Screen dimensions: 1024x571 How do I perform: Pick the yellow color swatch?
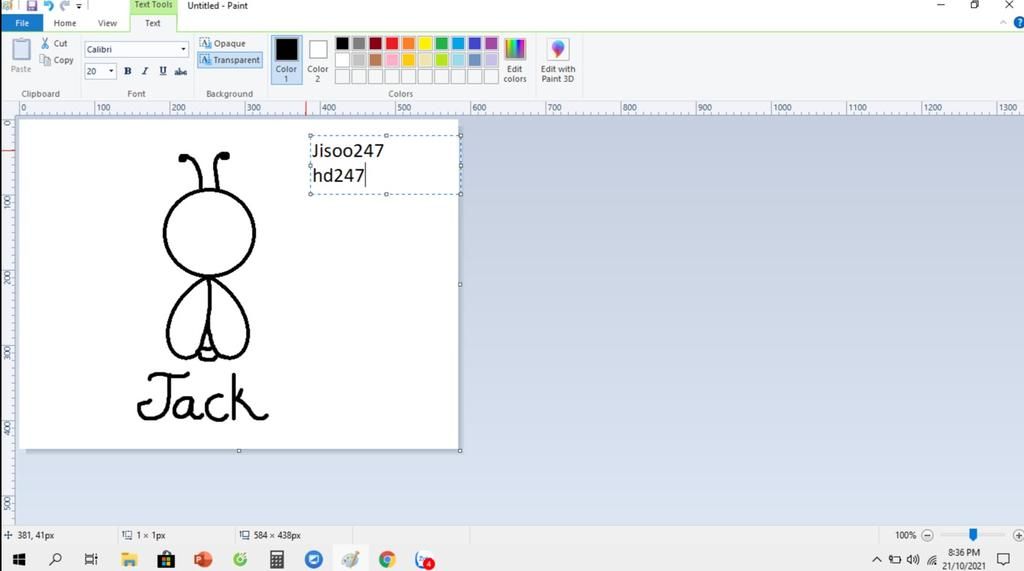tap(425, 44)
